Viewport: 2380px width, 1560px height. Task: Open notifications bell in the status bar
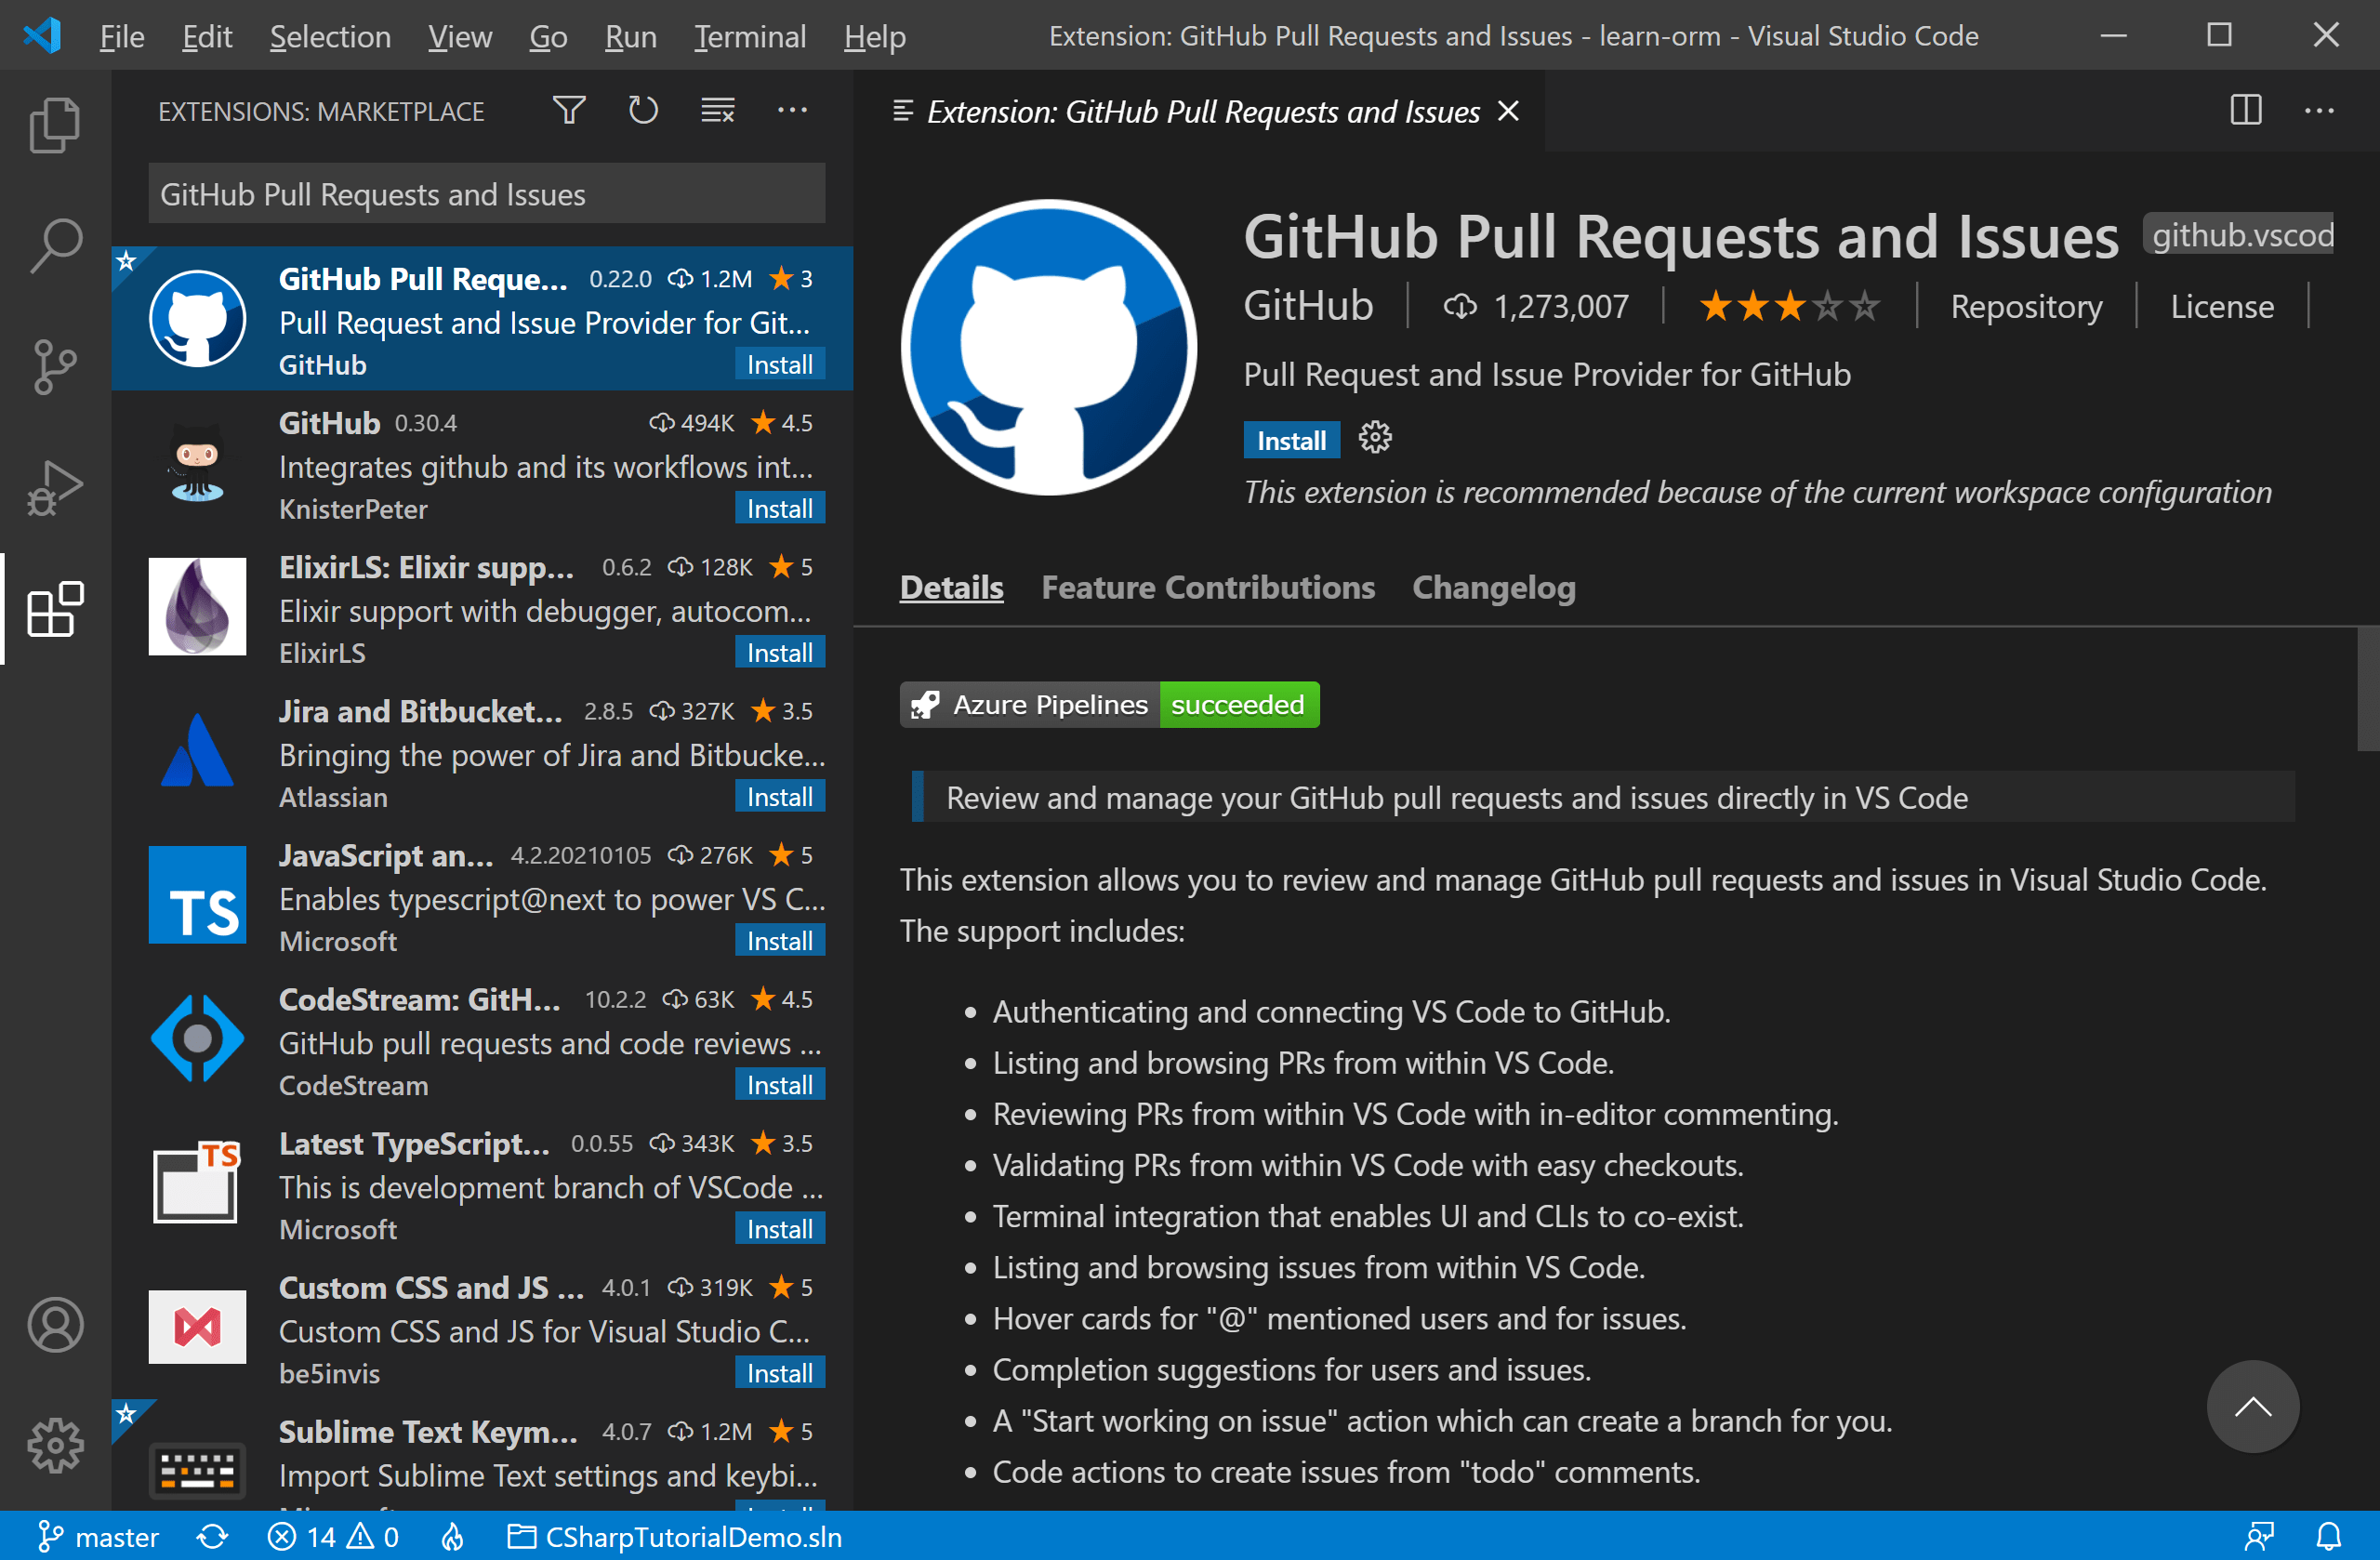click(2329, 1537)
